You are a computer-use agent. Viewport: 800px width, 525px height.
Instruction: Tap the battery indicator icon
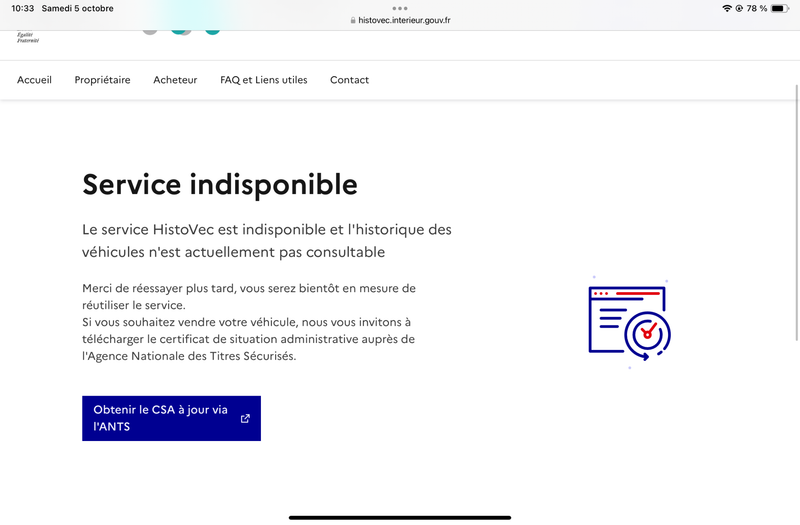780,8
